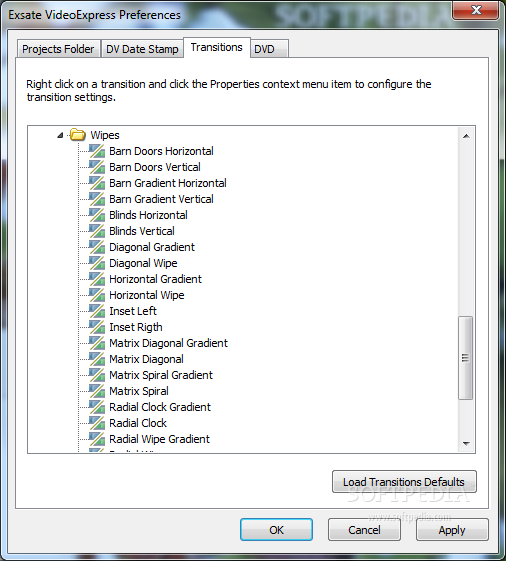Click the icon beside Matrix Spiral Gradient
Viewport: 506px width, 561px height.
[x=97, y=375]
